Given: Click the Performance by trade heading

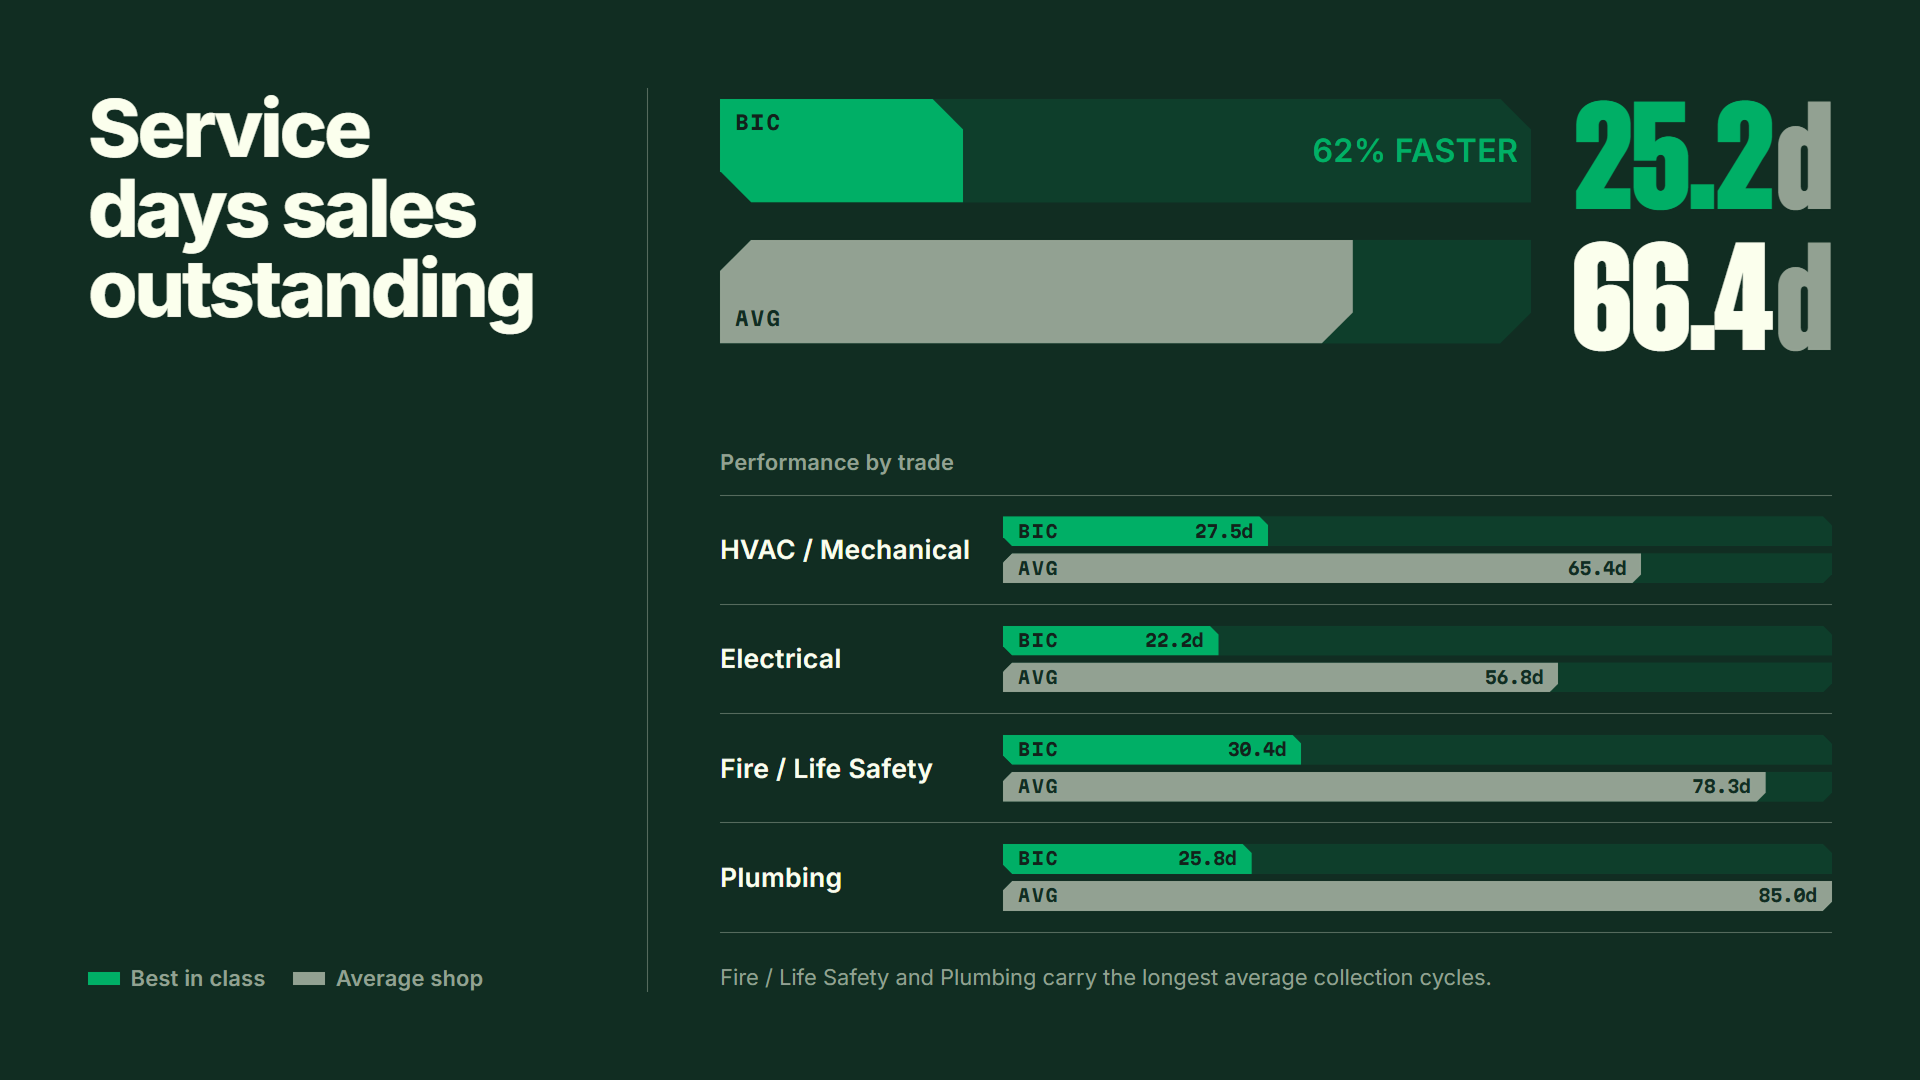Looking at the screenshot, I should pyautogui.click(x=837, y=462).
